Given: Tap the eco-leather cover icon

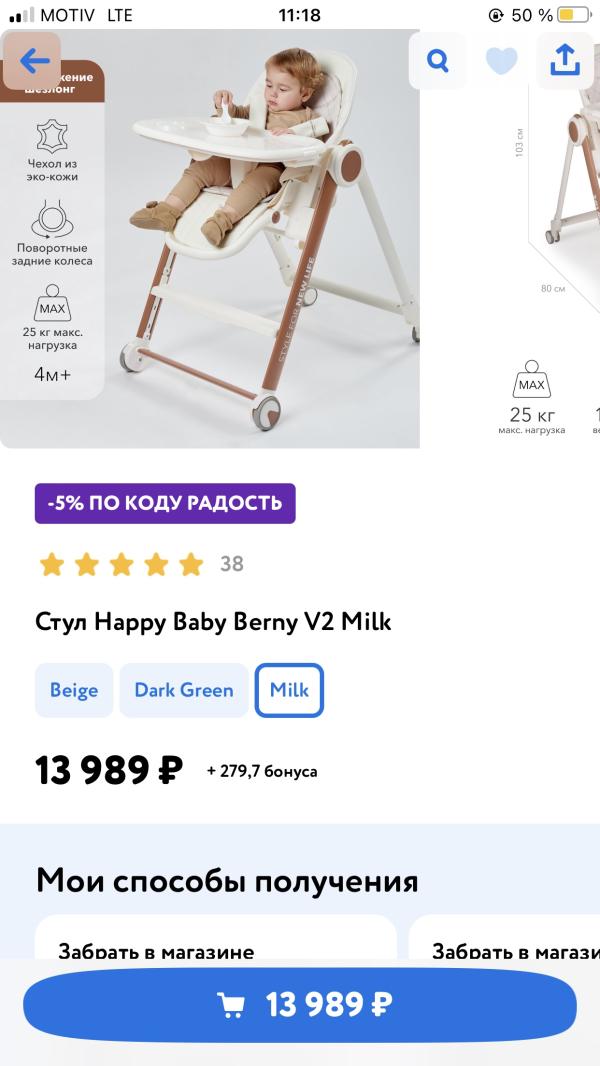Looking at the screenshot, I should tap(52, 134).
